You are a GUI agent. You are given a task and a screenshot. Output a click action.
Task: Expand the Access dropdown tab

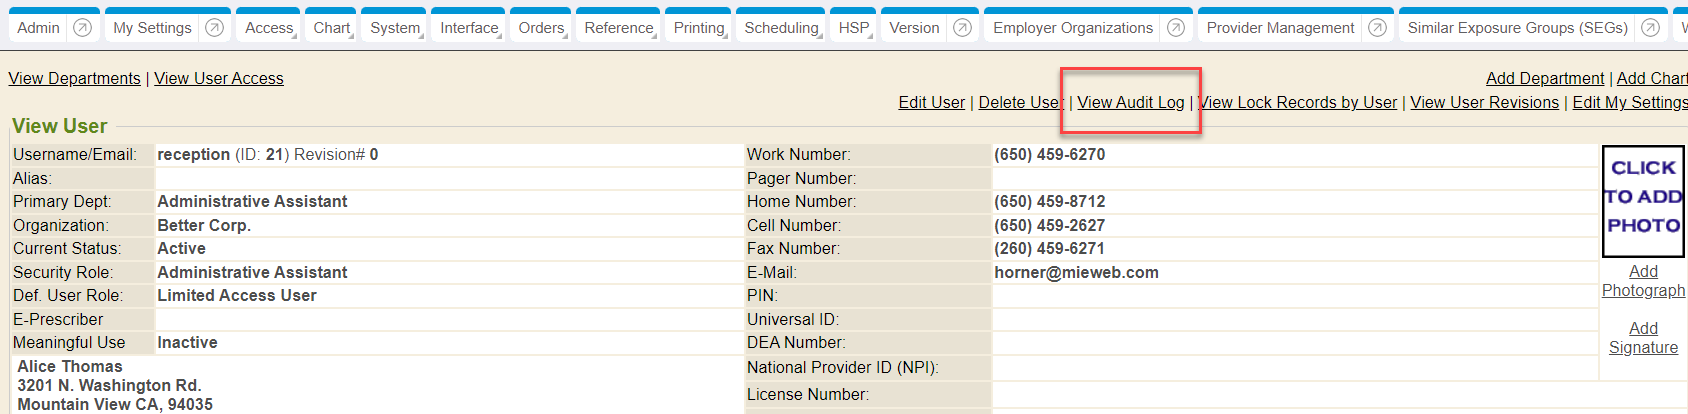pyautogui.click(x=270, y=28)
